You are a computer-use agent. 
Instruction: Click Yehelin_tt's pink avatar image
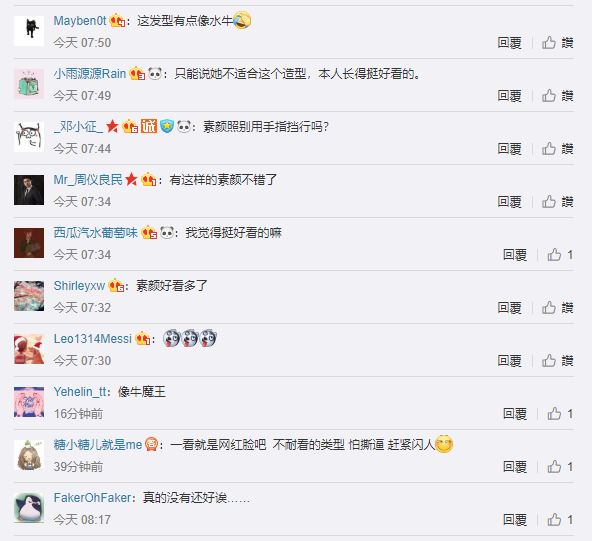pyautogui.click(x=29, y=402)
